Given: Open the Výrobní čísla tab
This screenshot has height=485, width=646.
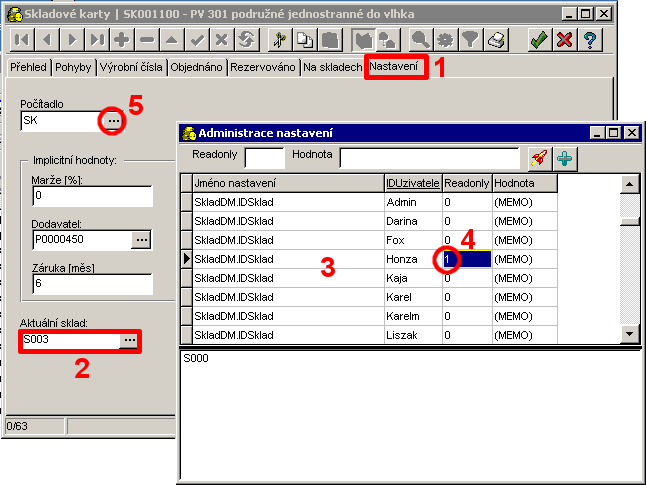Looking at the screenshot, I should click(x=132, y=68).
